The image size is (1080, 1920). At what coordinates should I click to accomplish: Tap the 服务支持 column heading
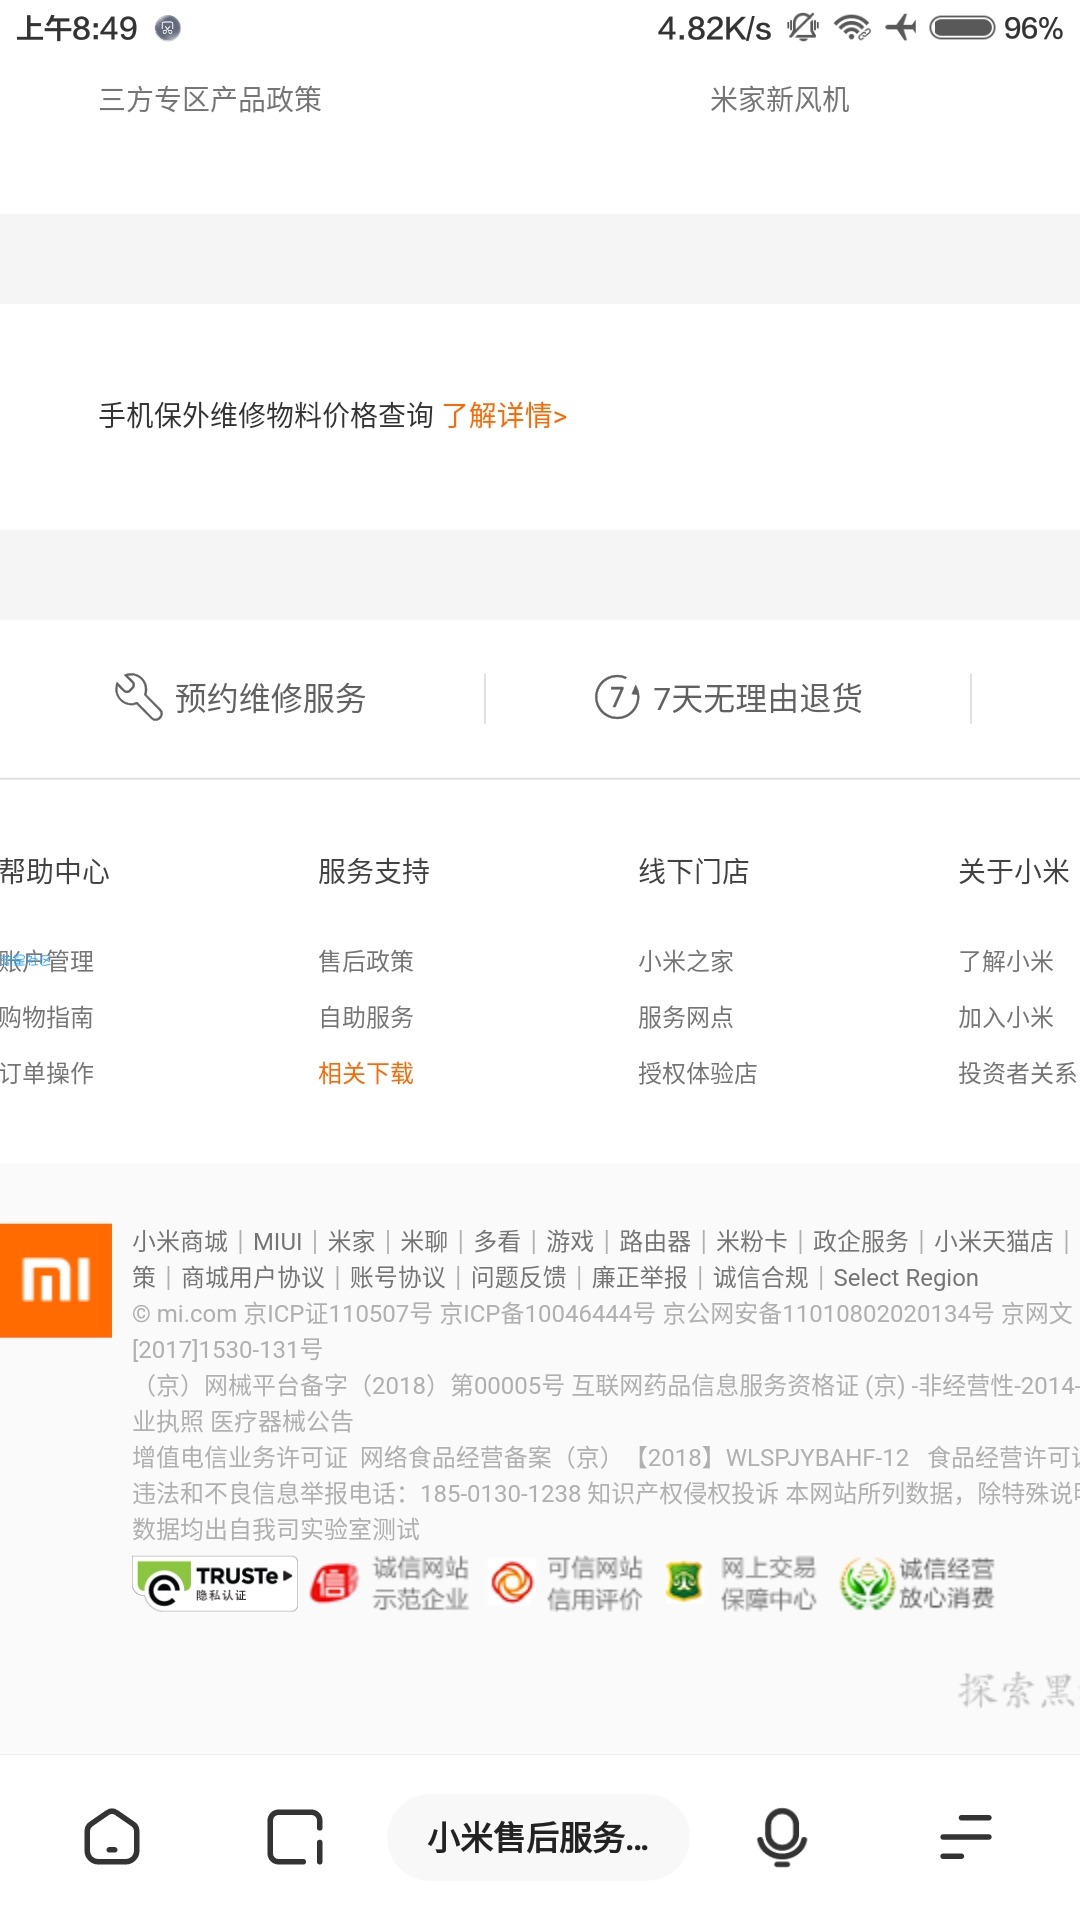pos(374,871)
